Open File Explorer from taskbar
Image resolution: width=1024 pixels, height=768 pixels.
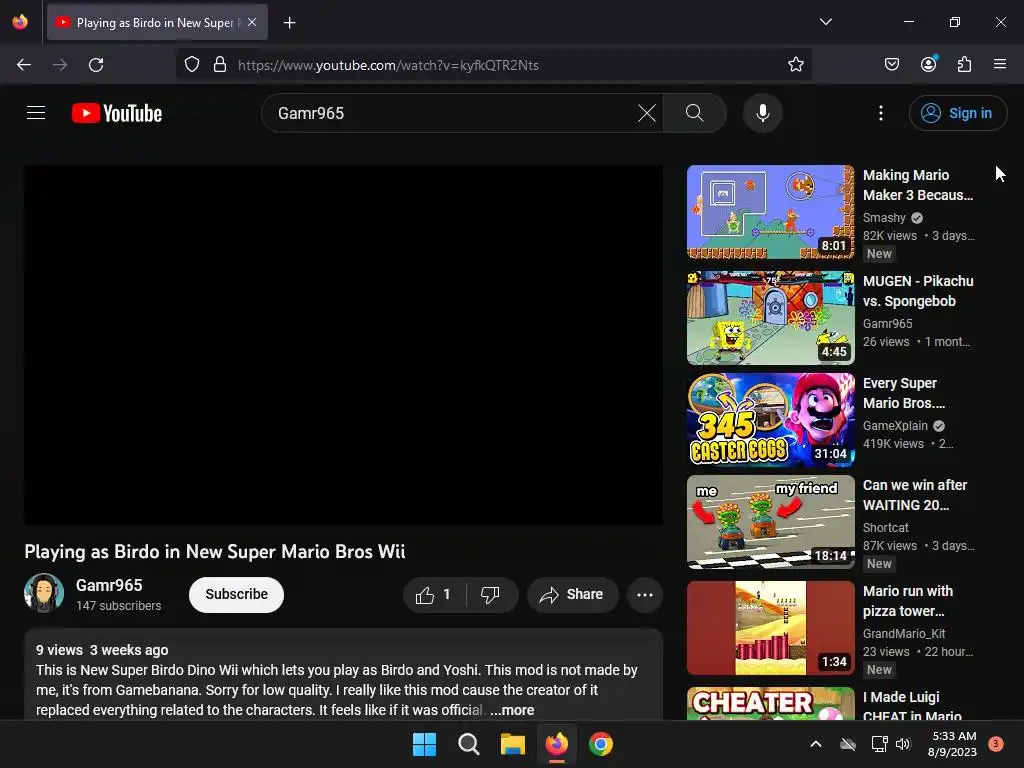[x=513, y=744]
